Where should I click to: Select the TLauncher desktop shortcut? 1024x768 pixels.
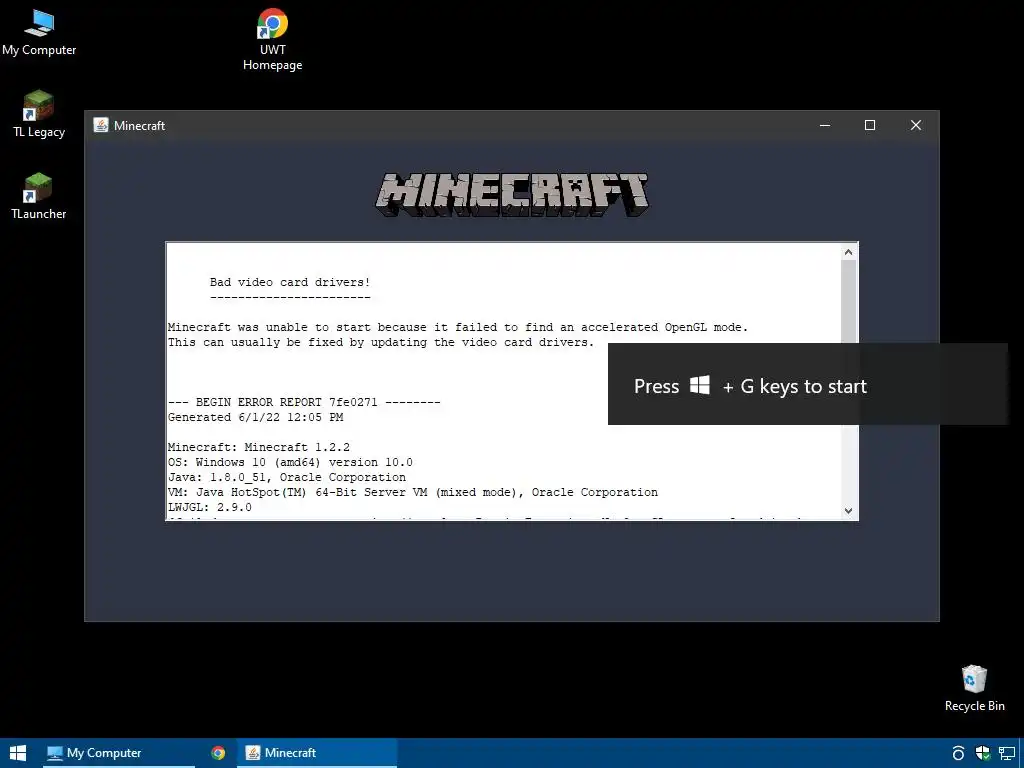tap(39, 196)
